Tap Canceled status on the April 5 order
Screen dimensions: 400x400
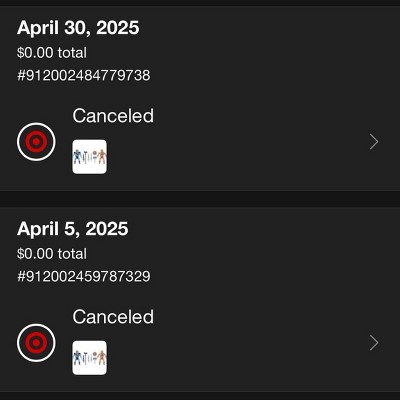point(113,317)
